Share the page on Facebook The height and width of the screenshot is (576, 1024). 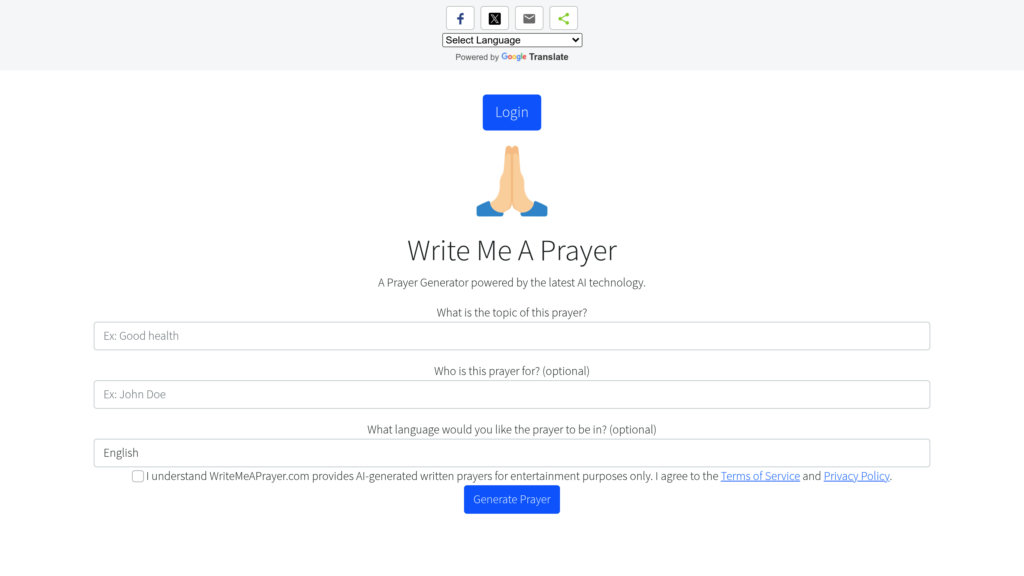pos(460,17)
